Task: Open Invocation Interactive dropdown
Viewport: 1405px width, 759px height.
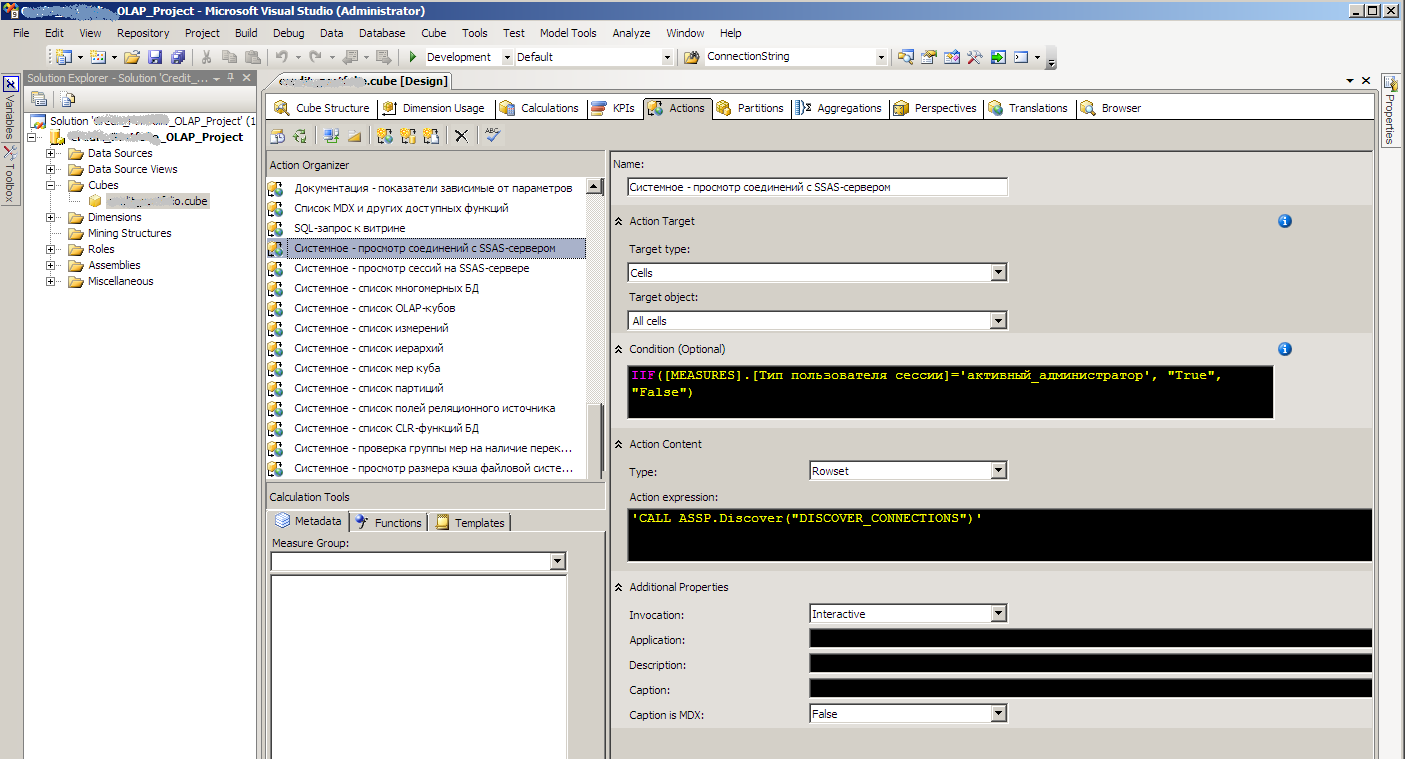Action: [998, 614]
